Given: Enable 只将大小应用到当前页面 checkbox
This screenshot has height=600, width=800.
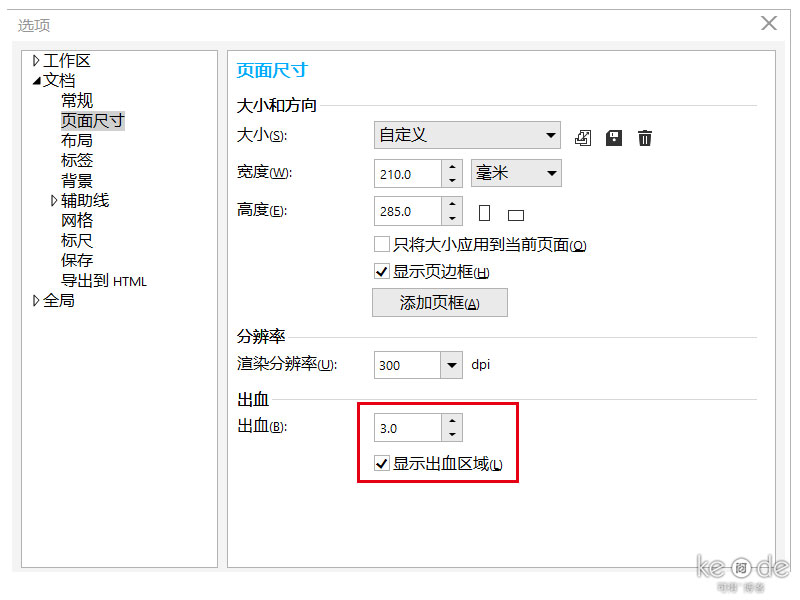Looking at the screenshot, I should pyautogui.click(x=380, y=243).
